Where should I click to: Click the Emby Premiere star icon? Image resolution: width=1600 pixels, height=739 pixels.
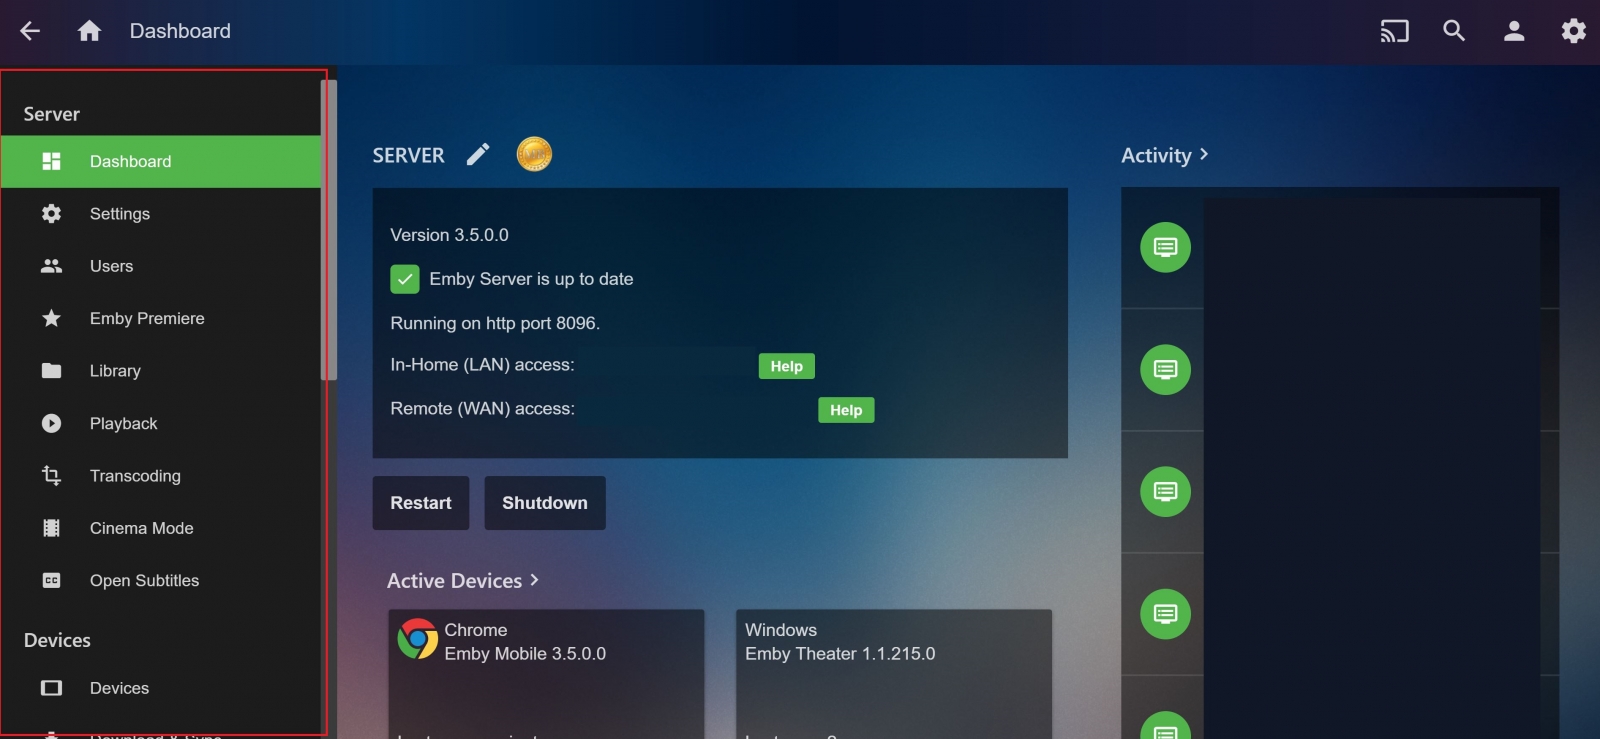click(x=51, y=318)
